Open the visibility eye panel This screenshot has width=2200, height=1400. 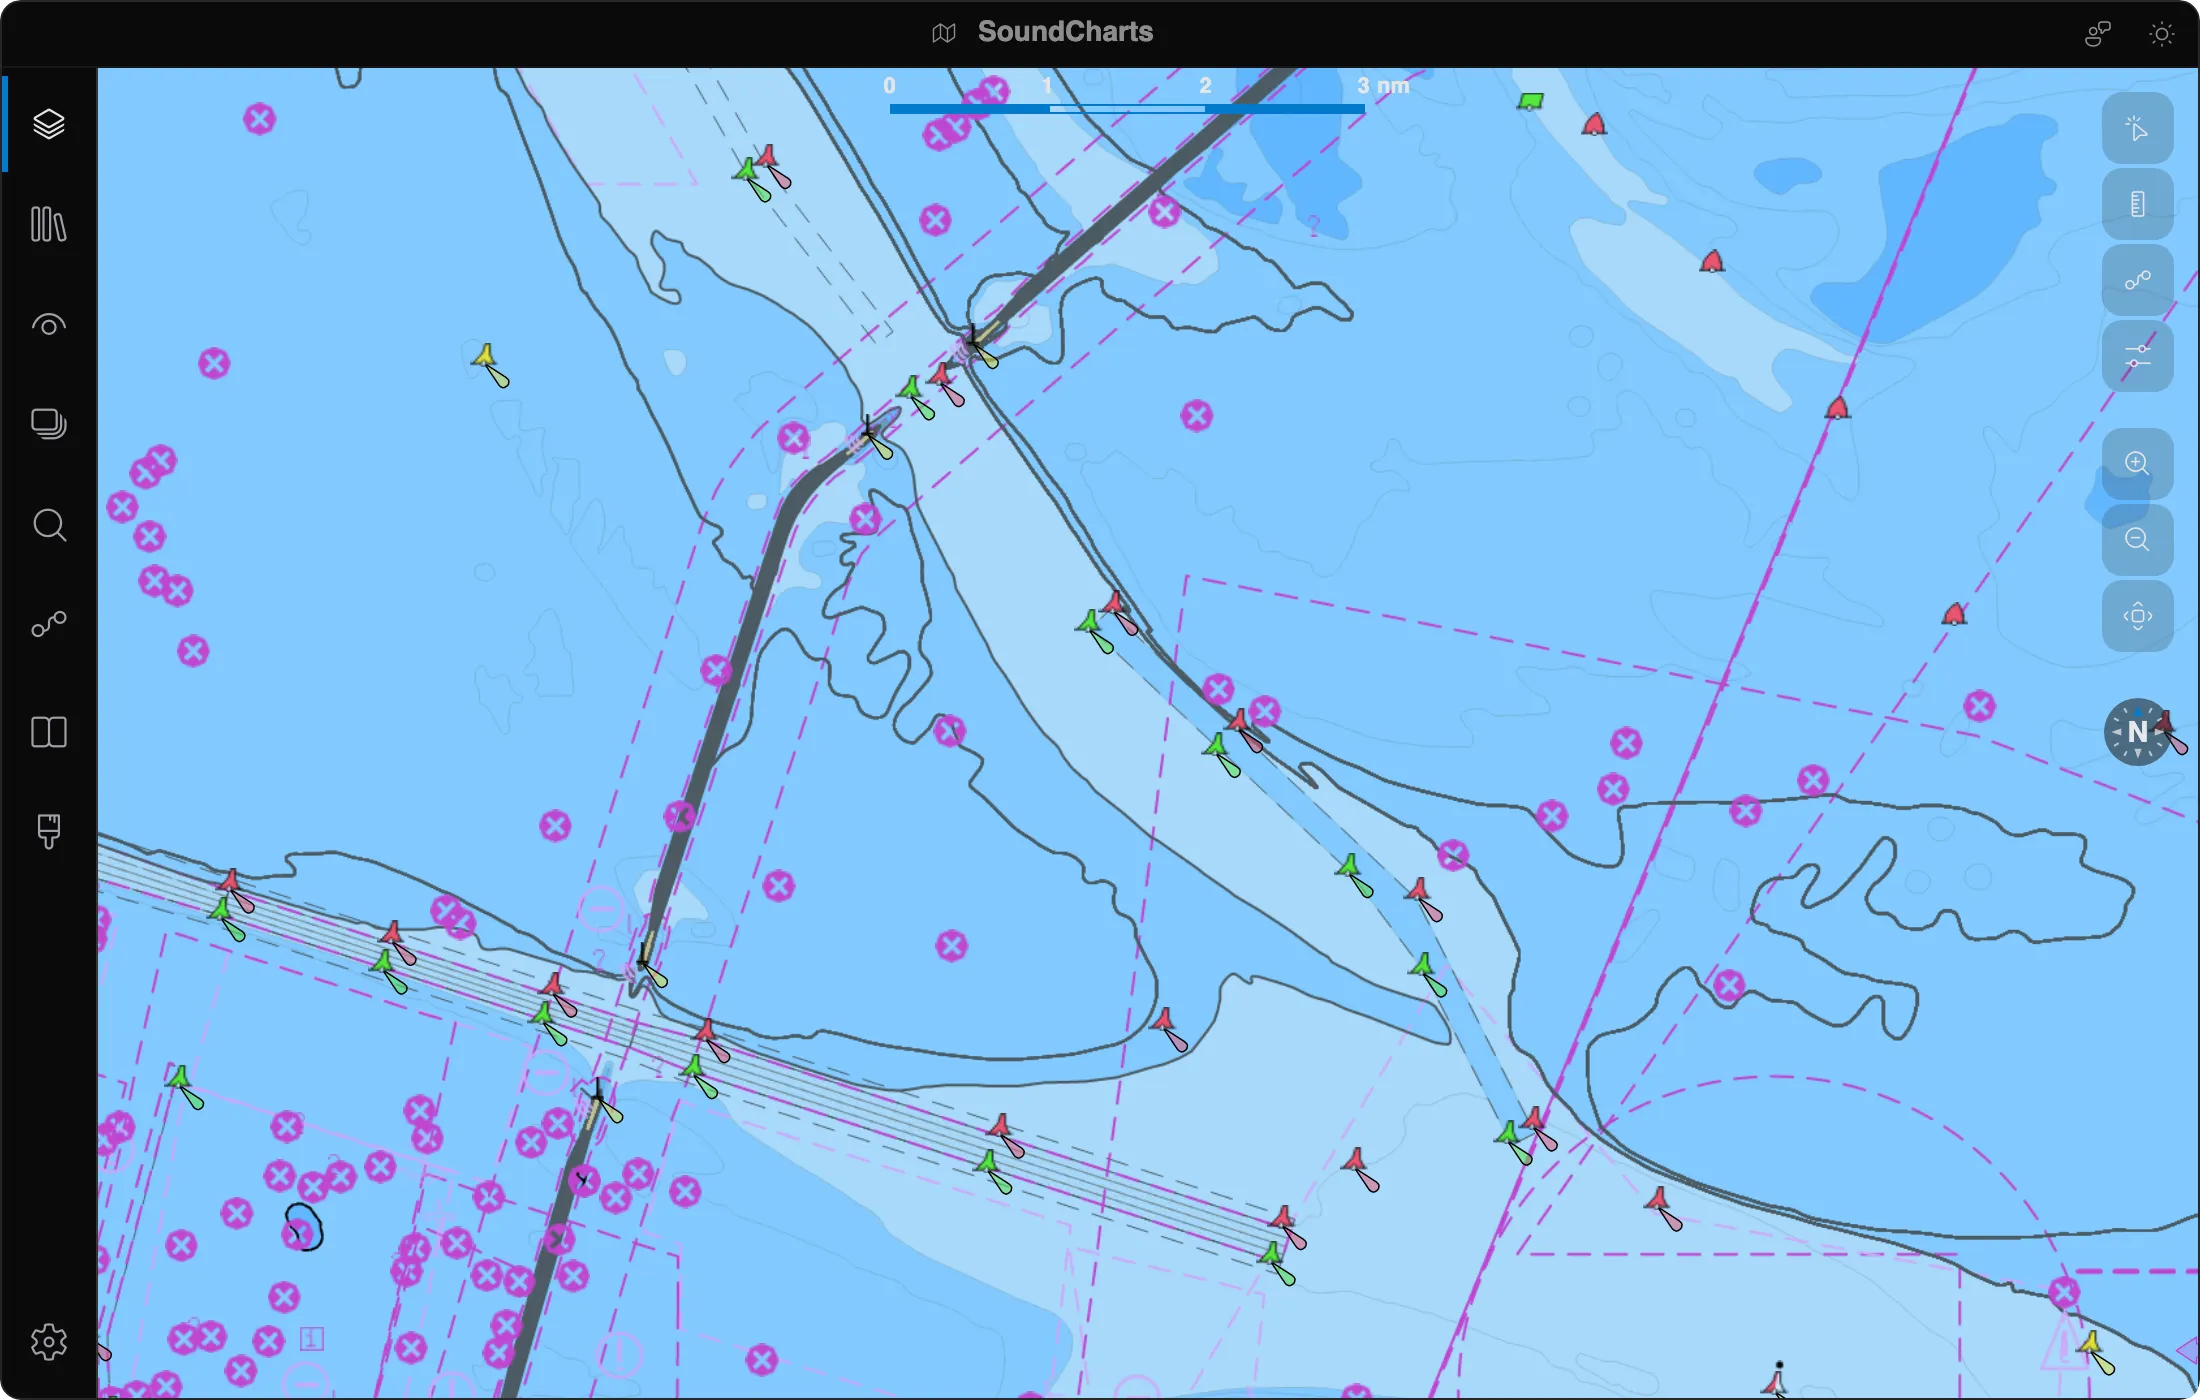click(x=49, y=324)
